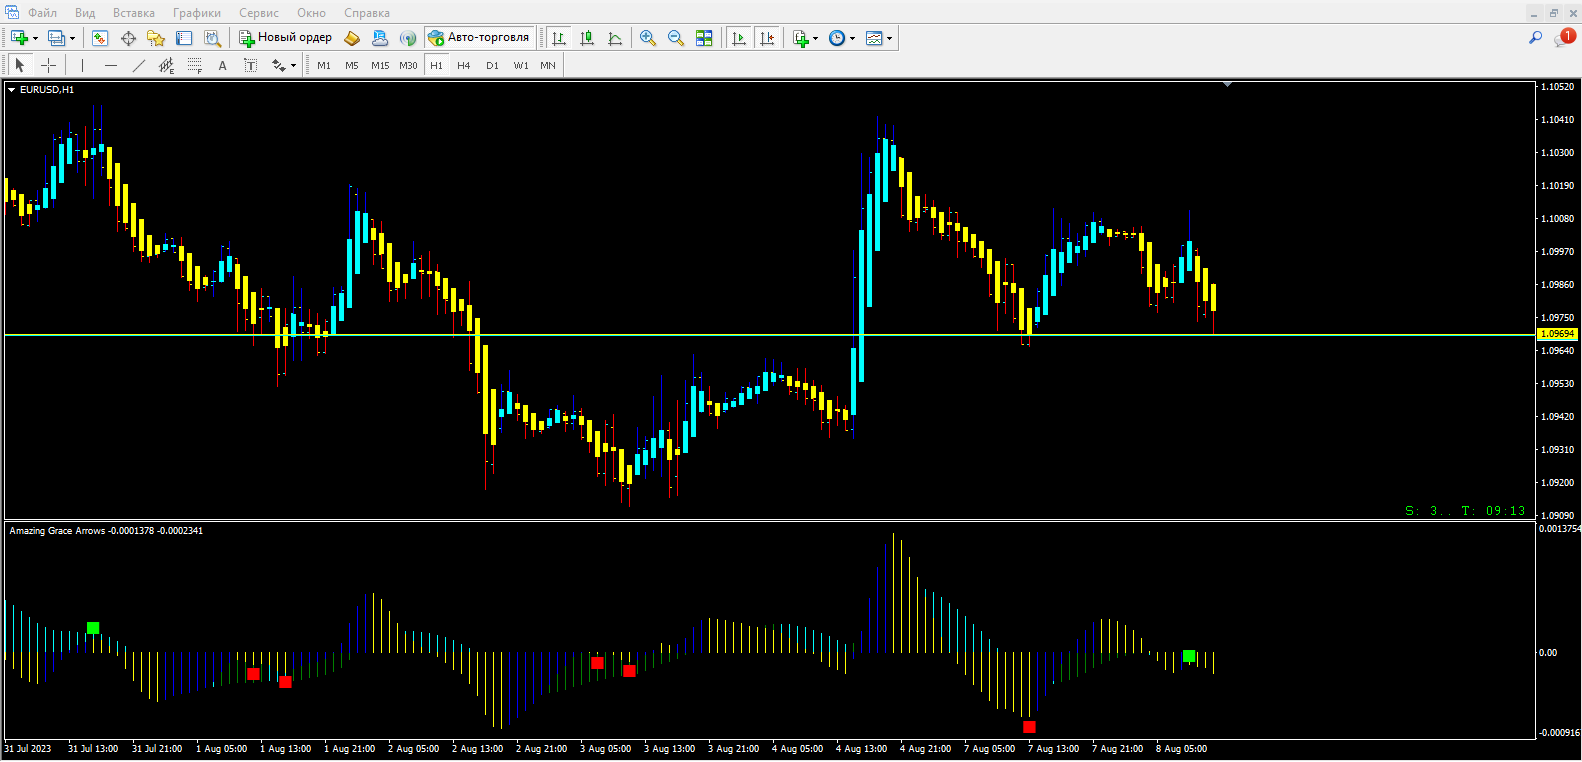Pick the Text label 'A' tool
This screenshot has height=762, width=1582.
tap(222, 65)
